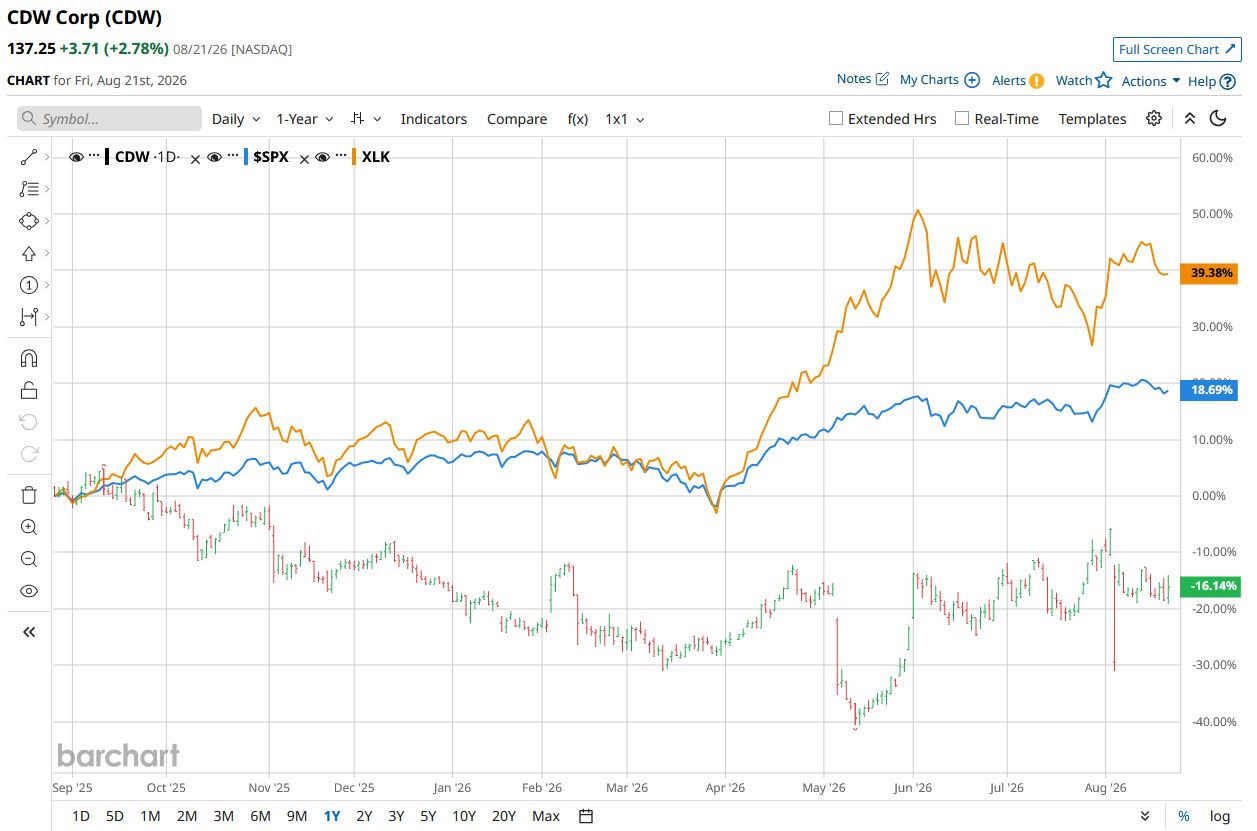1257x831 pixels.
Task: Open the Daily frequency dropdown
Action: 236,118
